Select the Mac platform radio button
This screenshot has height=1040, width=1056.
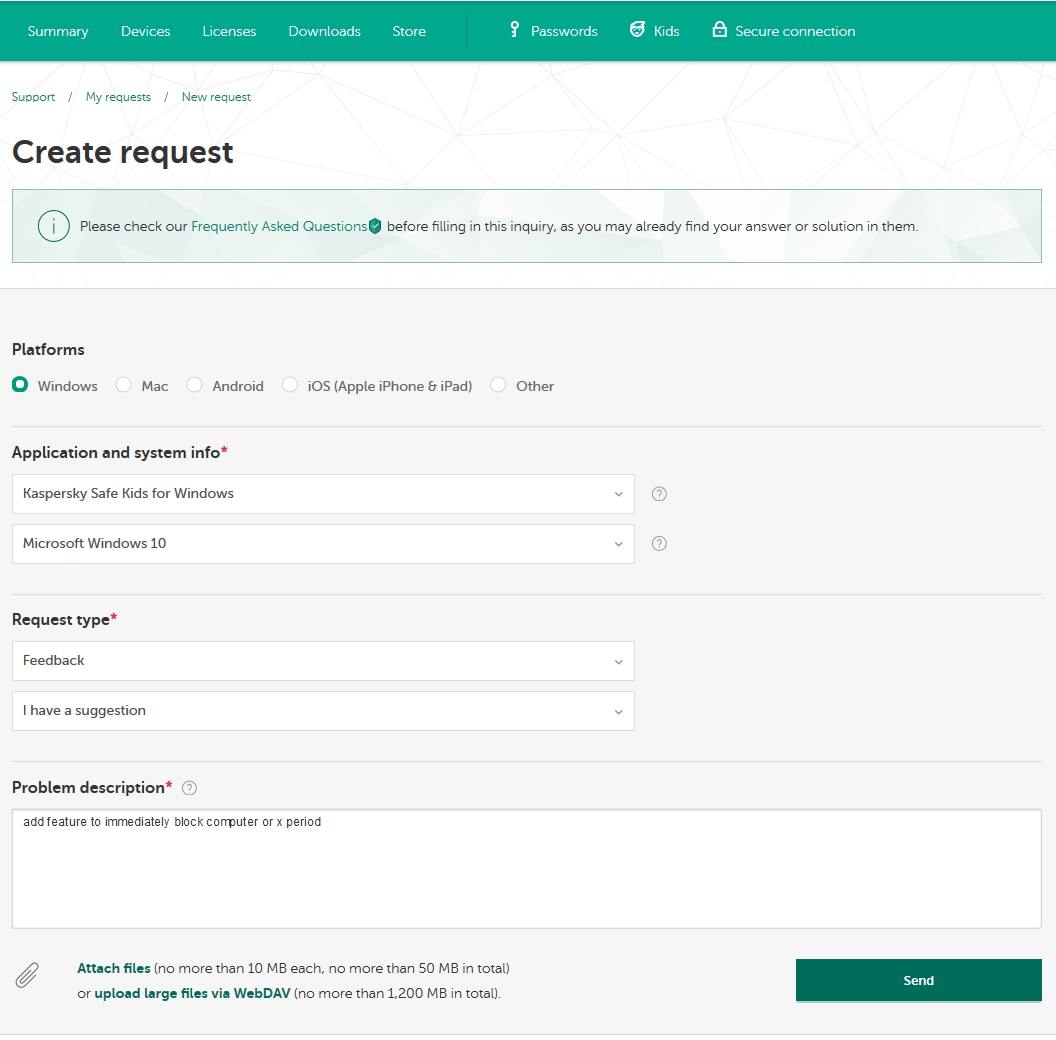[x=123, y=385]
